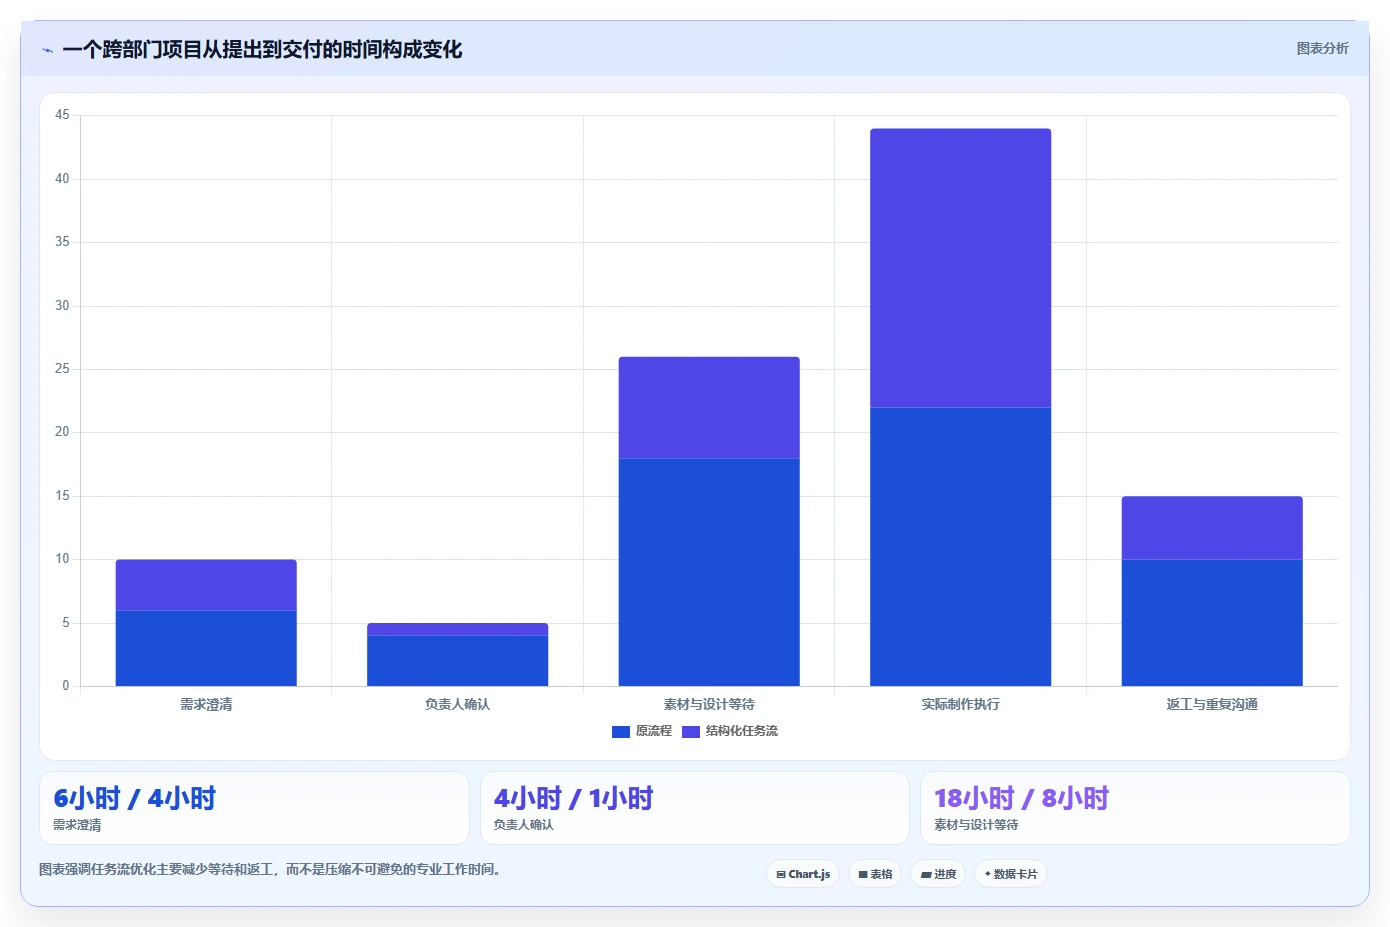1390x927 pixels.
Task: Select the 数据卡片 tag
Action: point(1011,874)
